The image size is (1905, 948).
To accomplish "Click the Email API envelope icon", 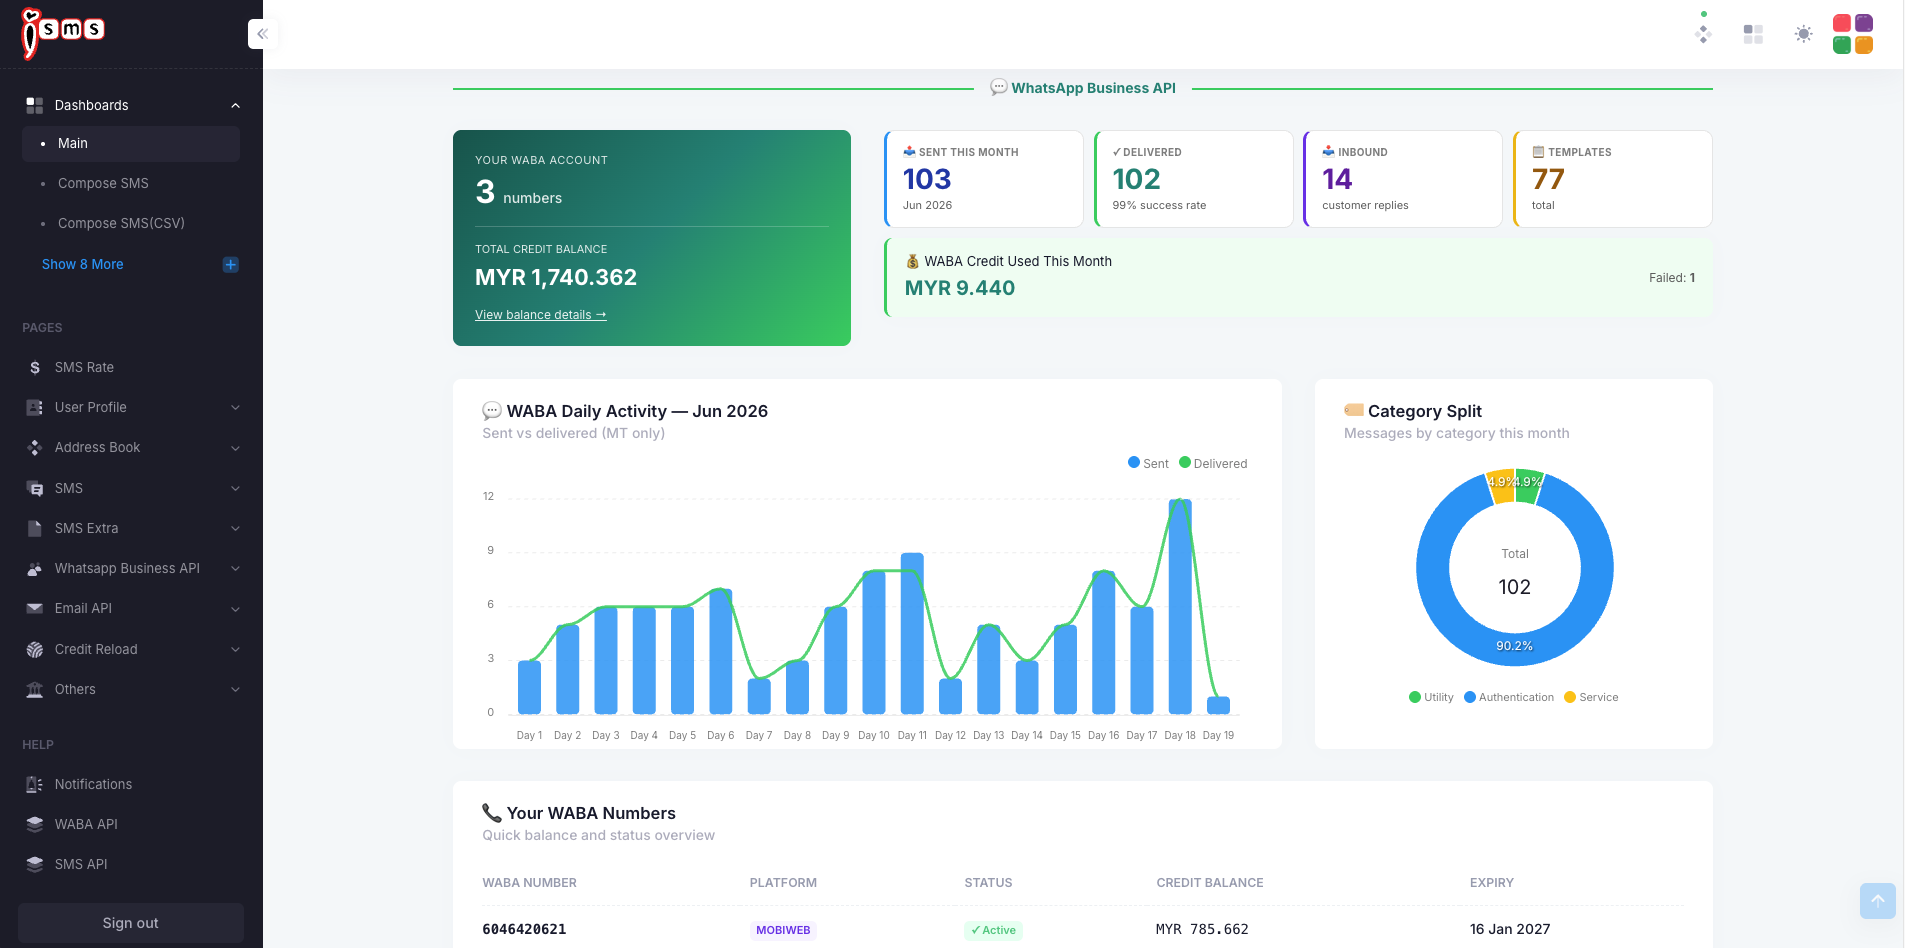I will coord(35,609).
